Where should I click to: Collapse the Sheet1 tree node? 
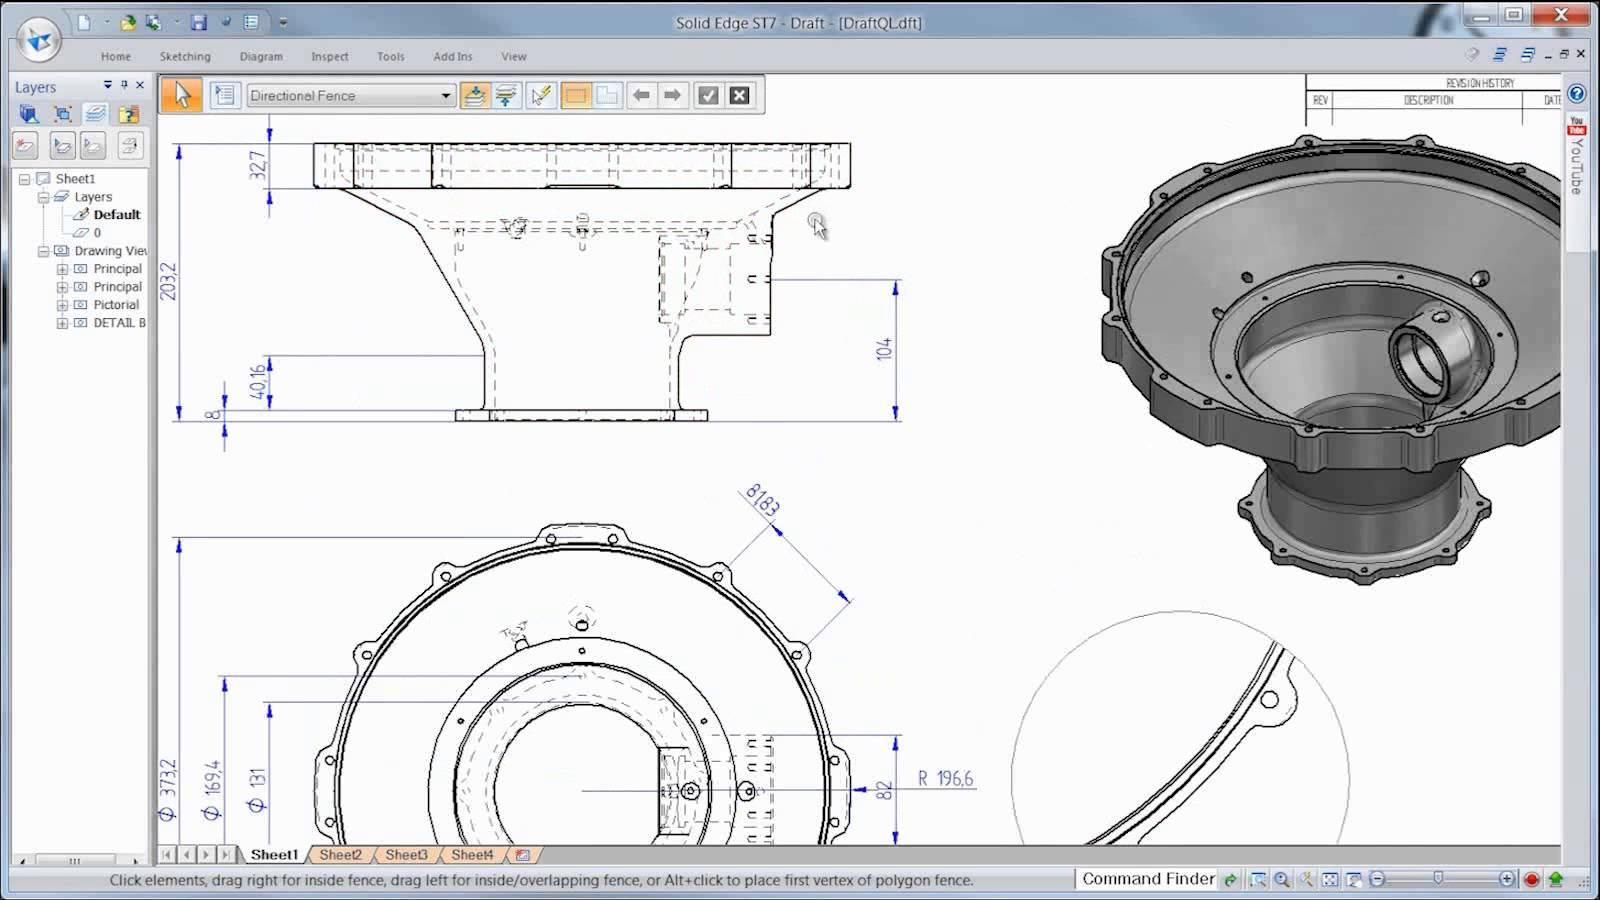(24, 179)
